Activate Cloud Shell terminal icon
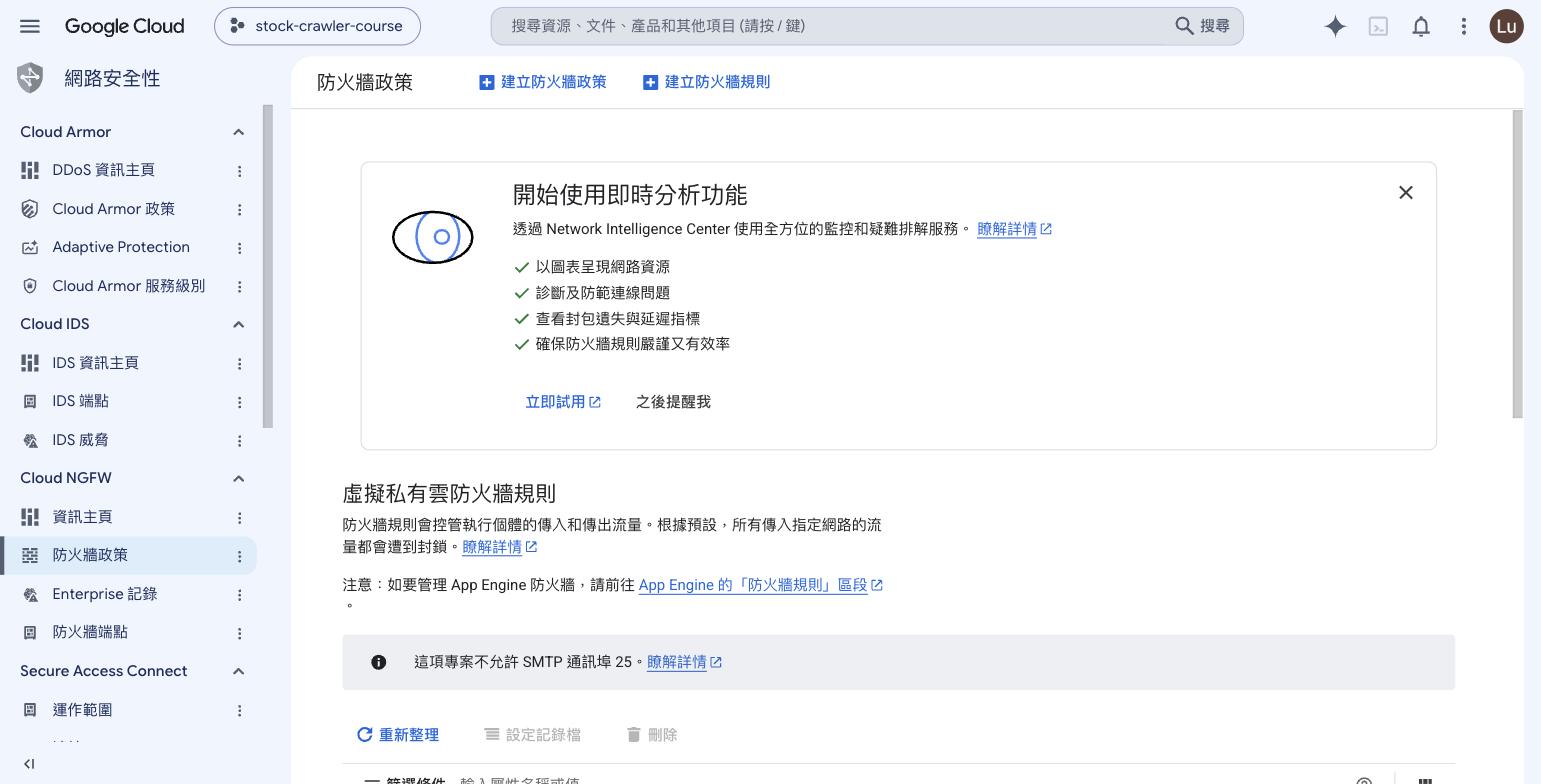 pos(1378,27)
